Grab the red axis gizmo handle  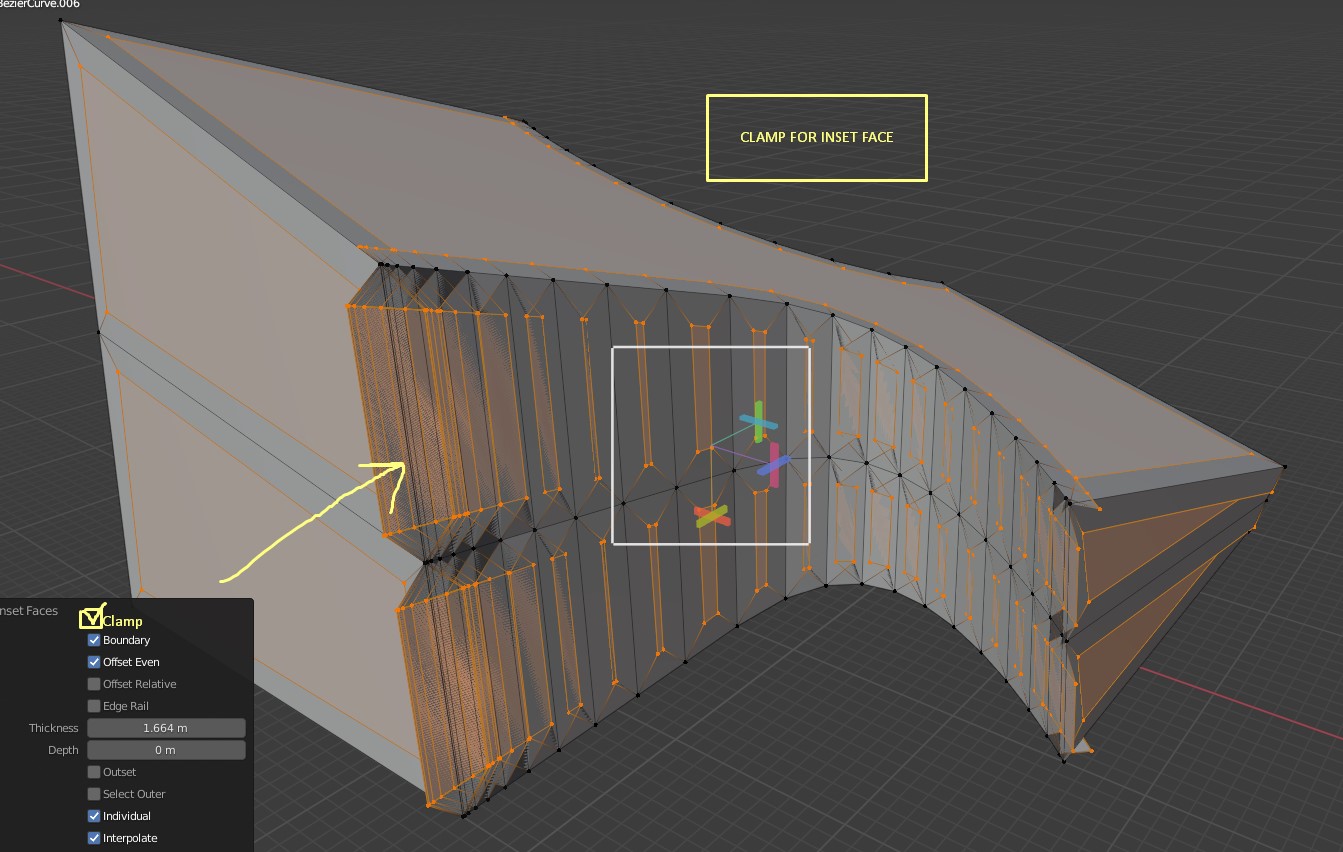tap(711, 516)
